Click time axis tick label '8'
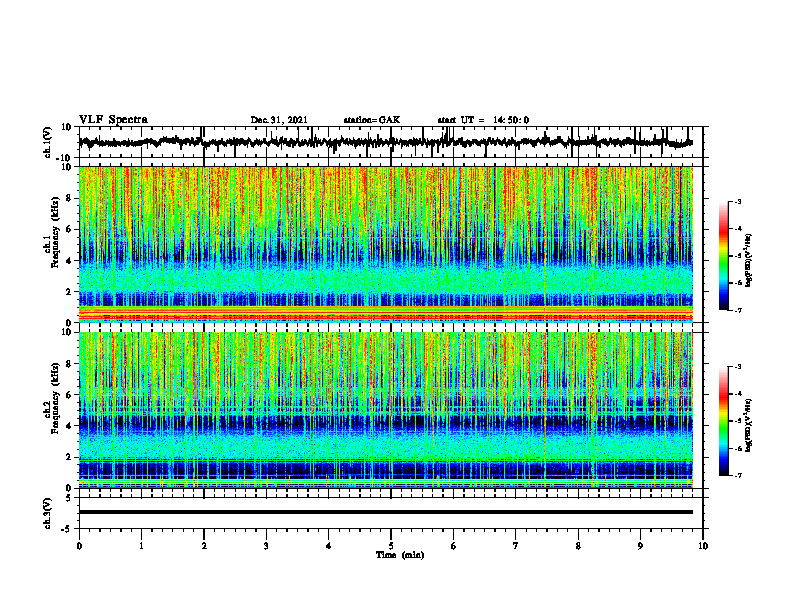 point(578,546)
